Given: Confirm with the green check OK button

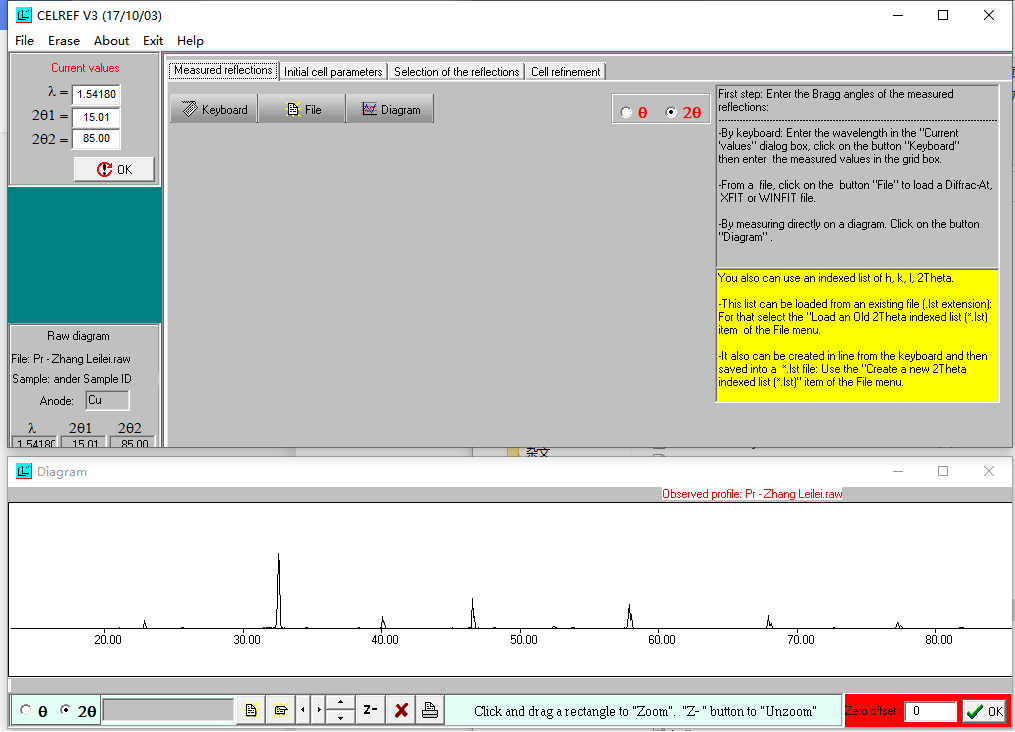Looking at the screenshot, I should 984,711.
